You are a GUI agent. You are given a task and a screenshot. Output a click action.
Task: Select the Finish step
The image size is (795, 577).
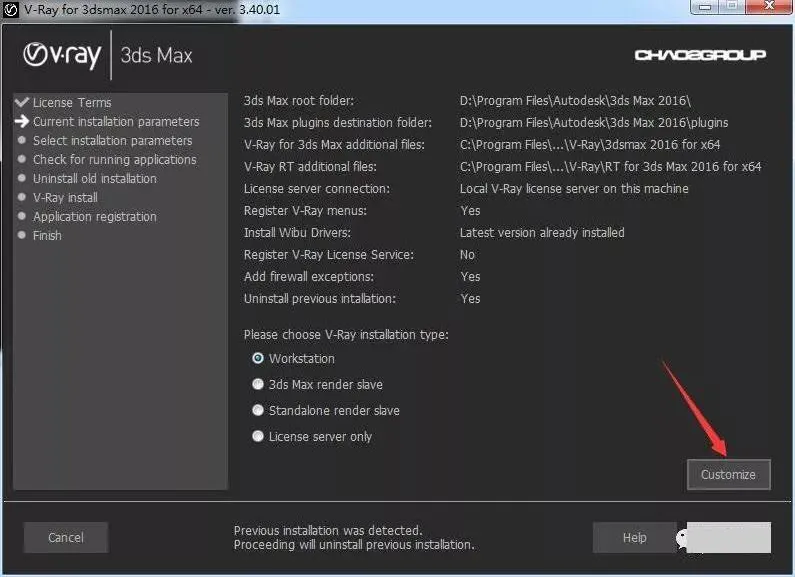coord(47,236)
